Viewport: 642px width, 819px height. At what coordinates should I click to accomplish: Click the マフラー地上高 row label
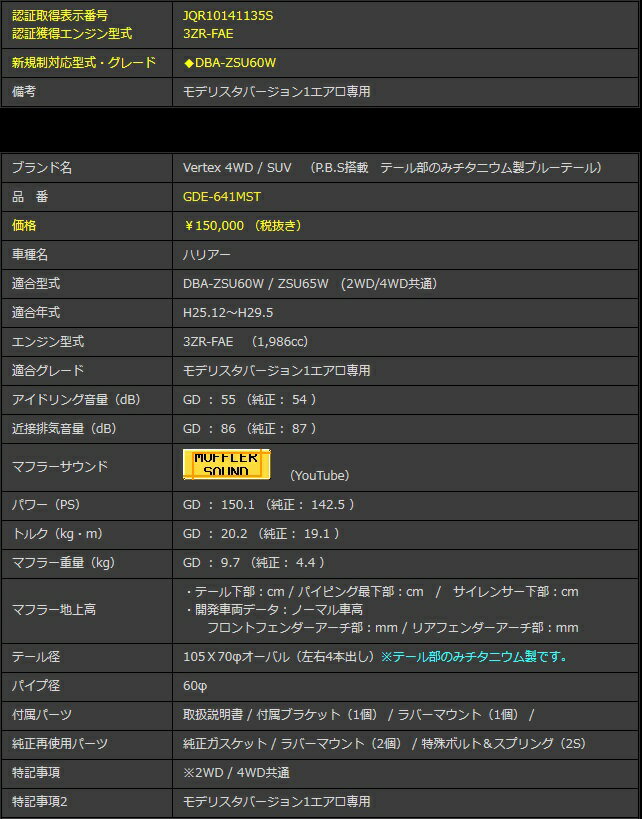(54, 610)
